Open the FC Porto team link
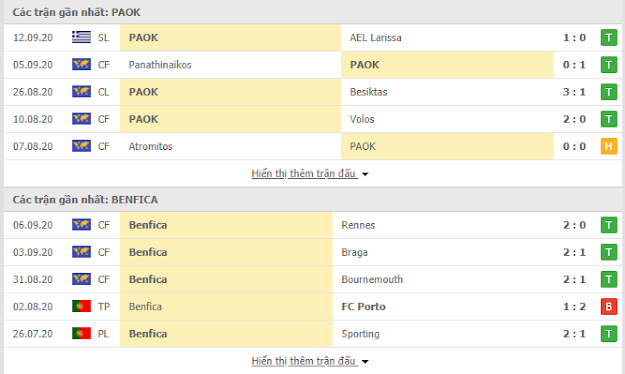Image resolution: width=625 pixels, height=374 pixels. pyautogui.click(x=364, y=307)
